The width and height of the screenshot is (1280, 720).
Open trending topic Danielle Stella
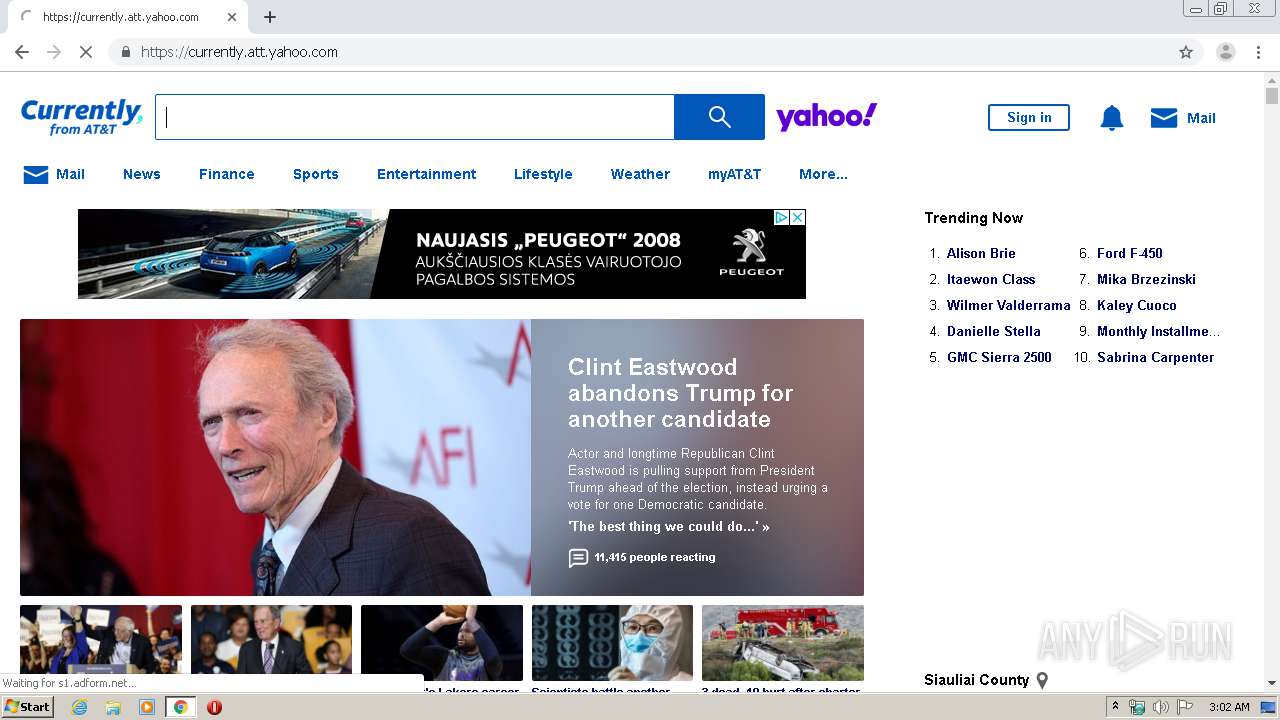tap(994, 331)
